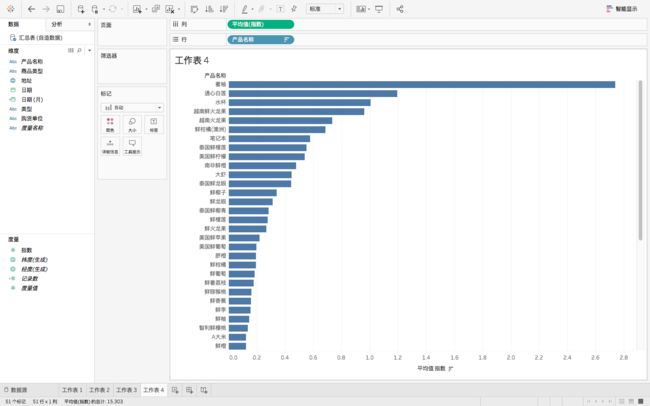This screenshot has height=406, width=650.
Task: Duplicate the sheet with the duplicate icon
Action: point(156,9)
